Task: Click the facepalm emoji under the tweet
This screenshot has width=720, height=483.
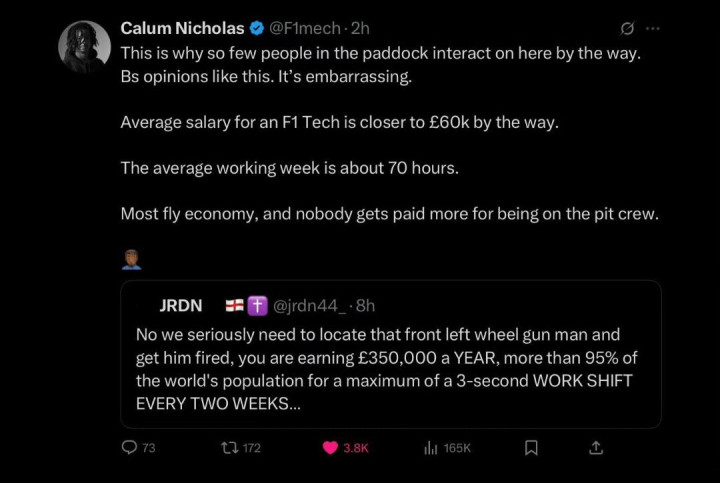Action: pyautogui.click(x=131, y=259)
